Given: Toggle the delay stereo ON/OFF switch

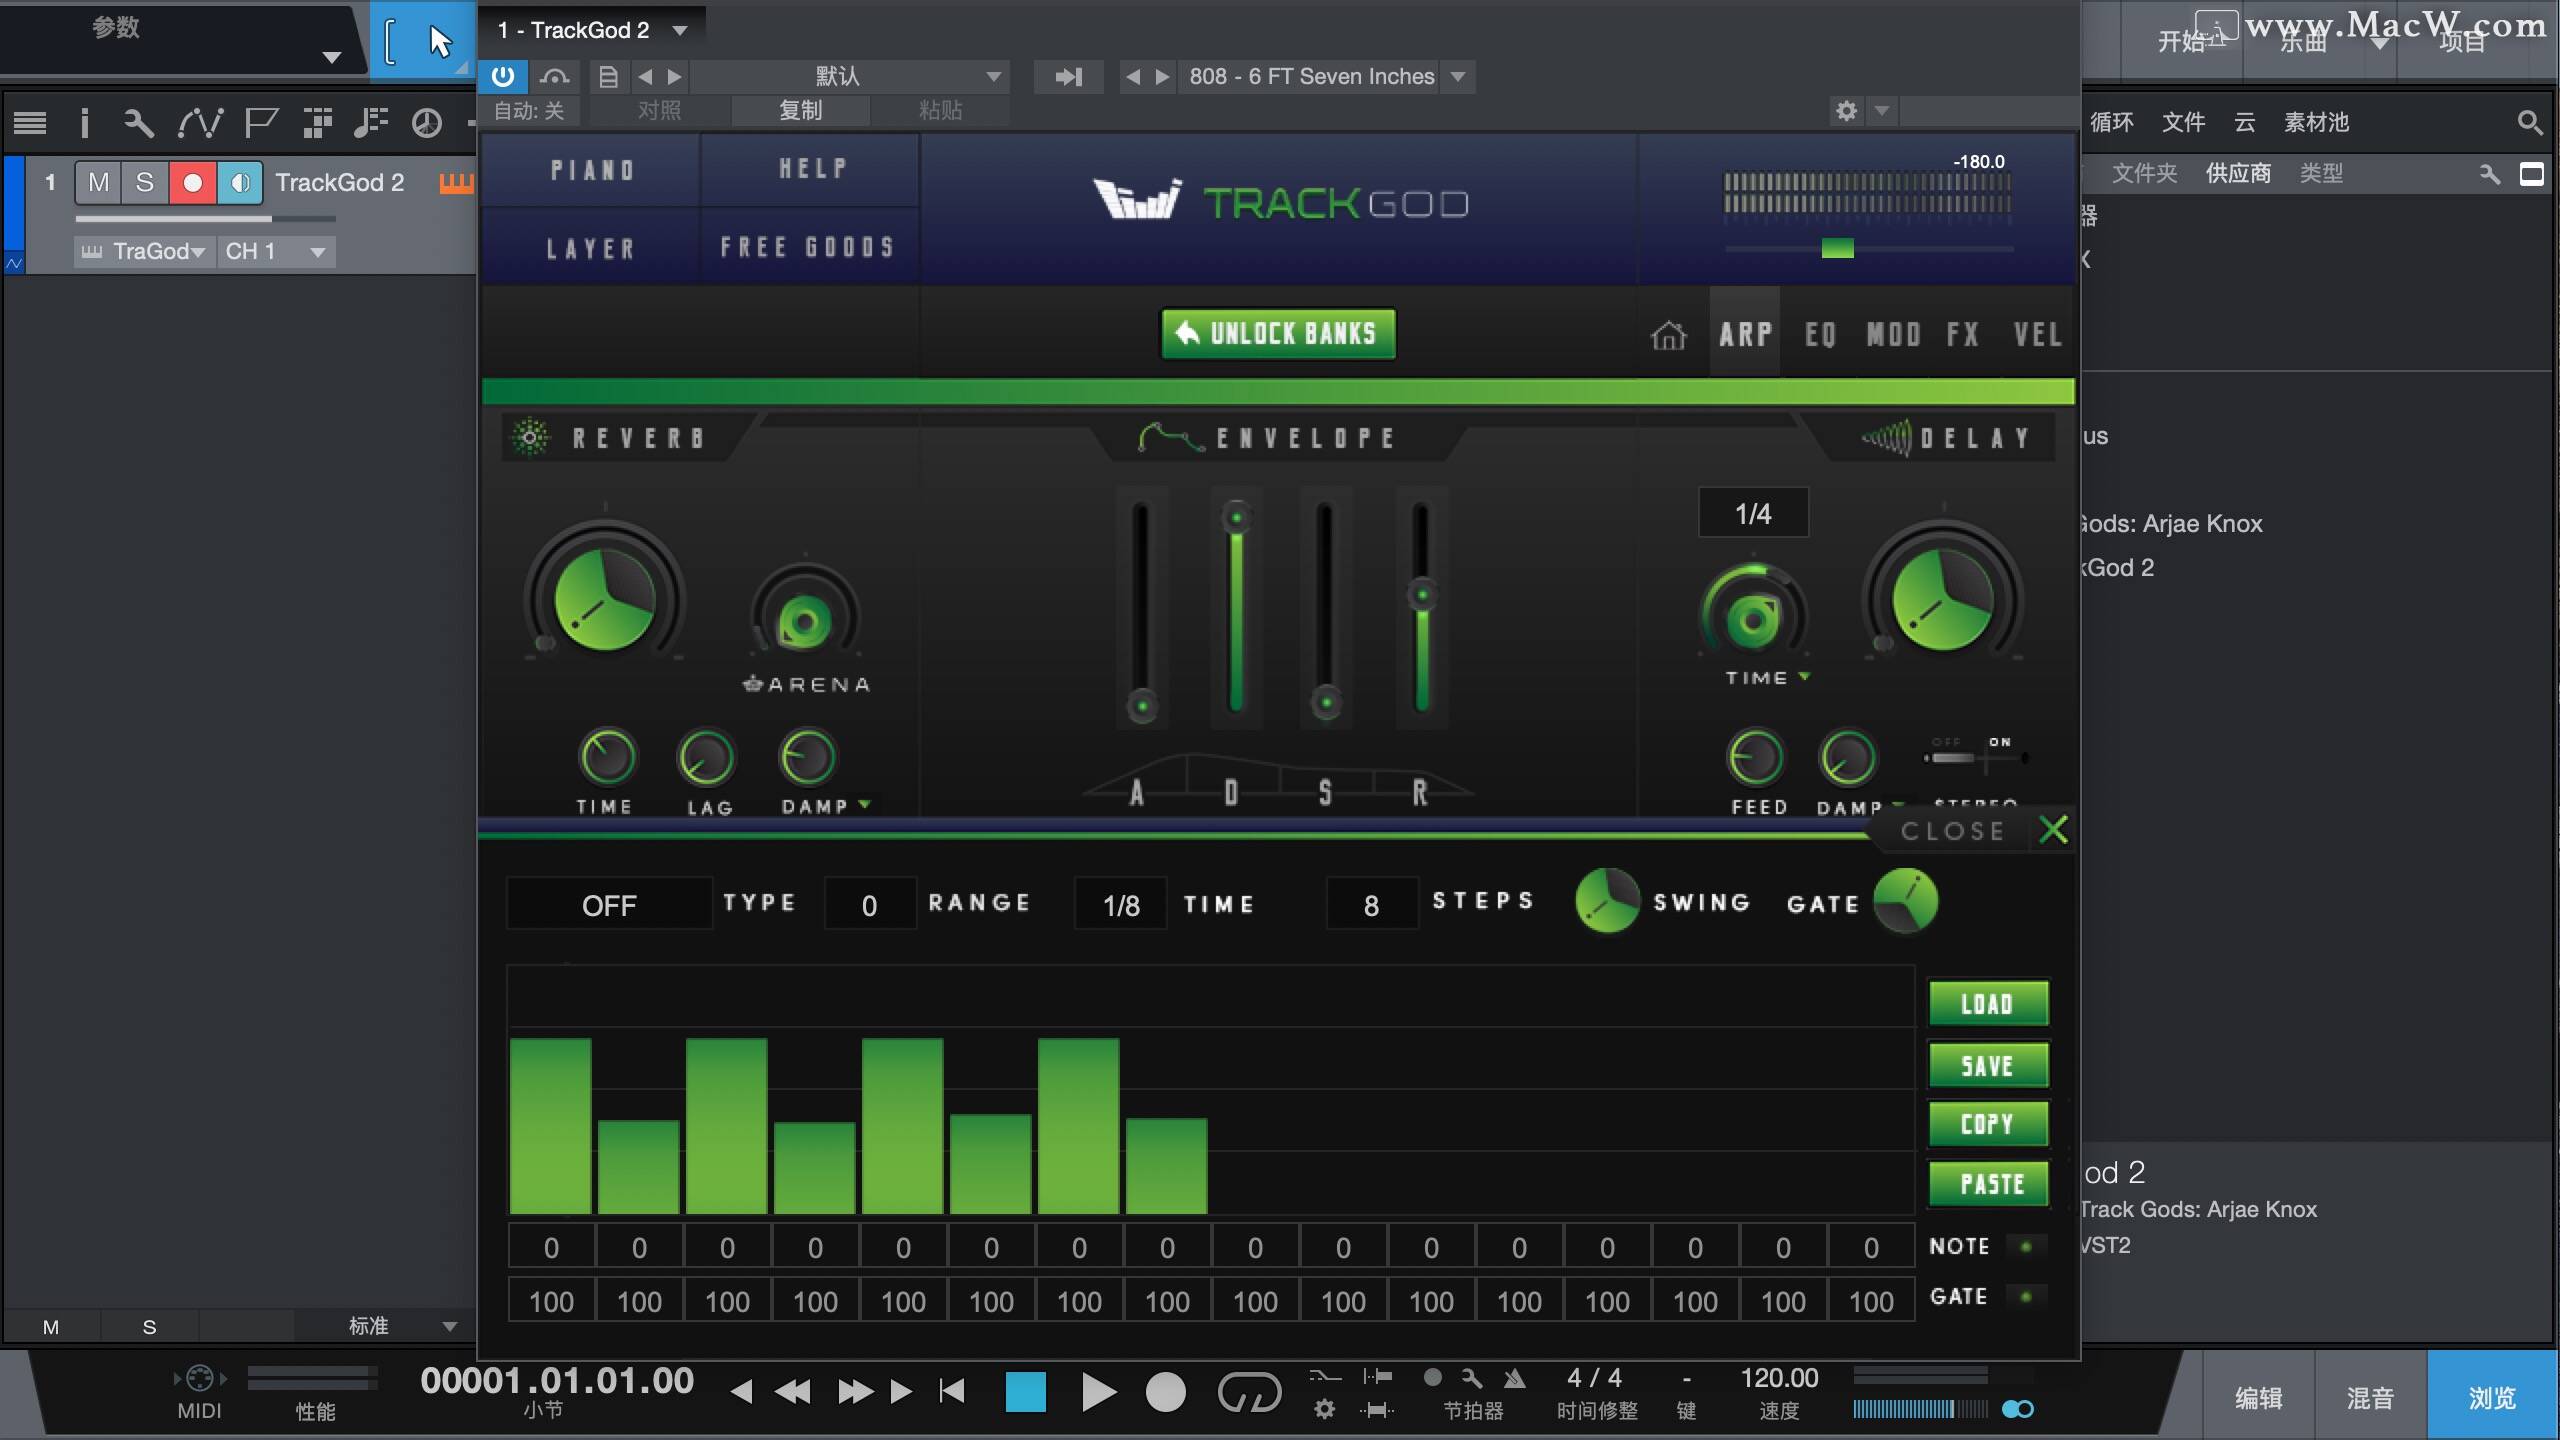Looking at the screenshot, I should tap(1975, 758).
